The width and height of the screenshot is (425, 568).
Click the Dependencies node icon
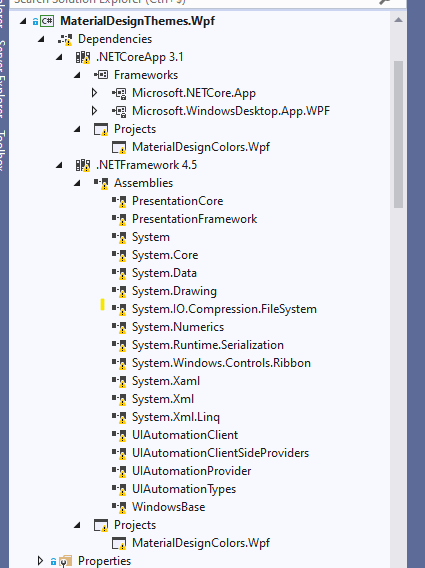tap(65, 39)
